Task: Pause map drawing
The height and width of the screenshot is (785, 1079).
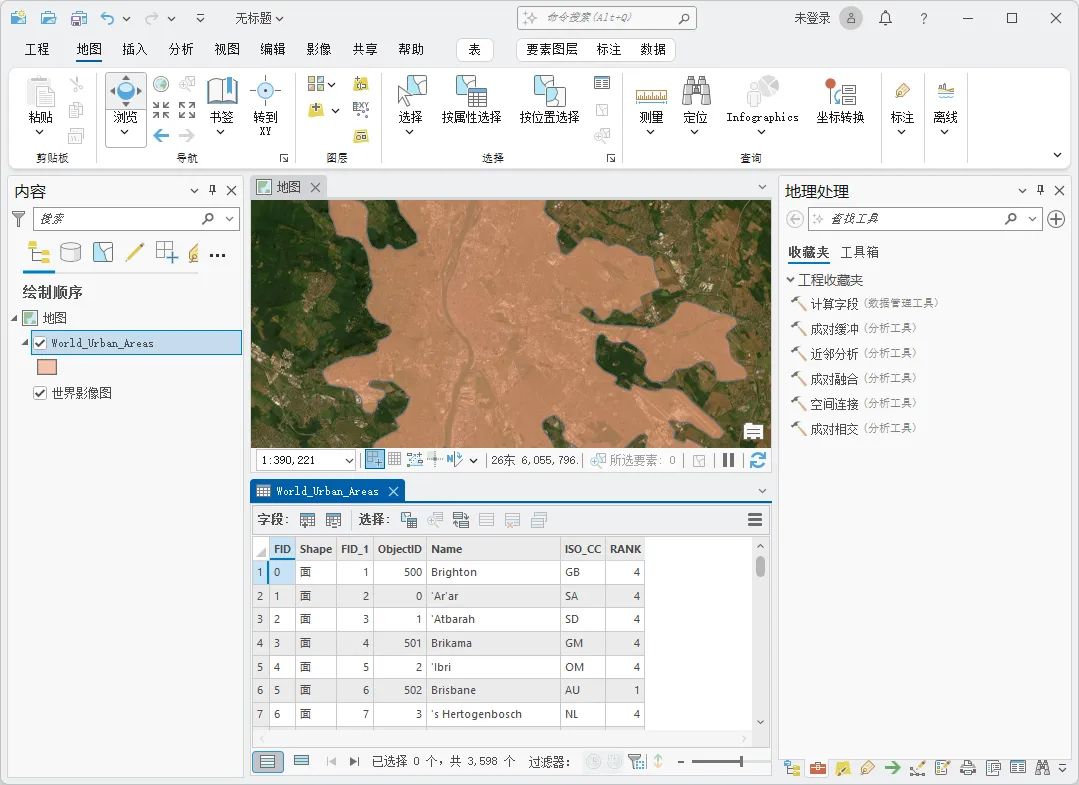Action: coord(728,460)
